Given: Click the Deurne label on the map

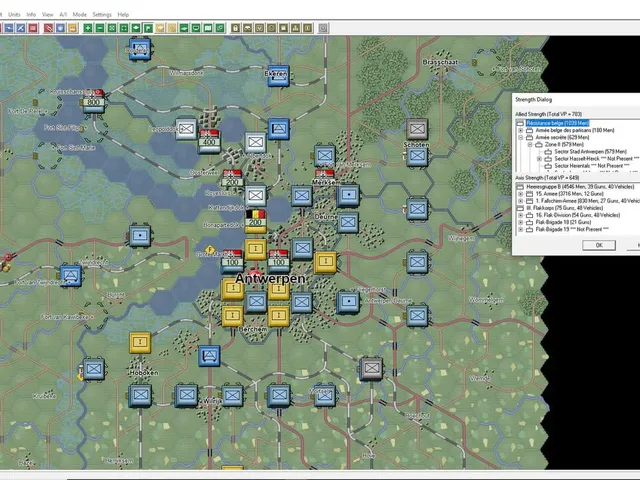Looking at the screenshot, I should click(x=325, y=217).
